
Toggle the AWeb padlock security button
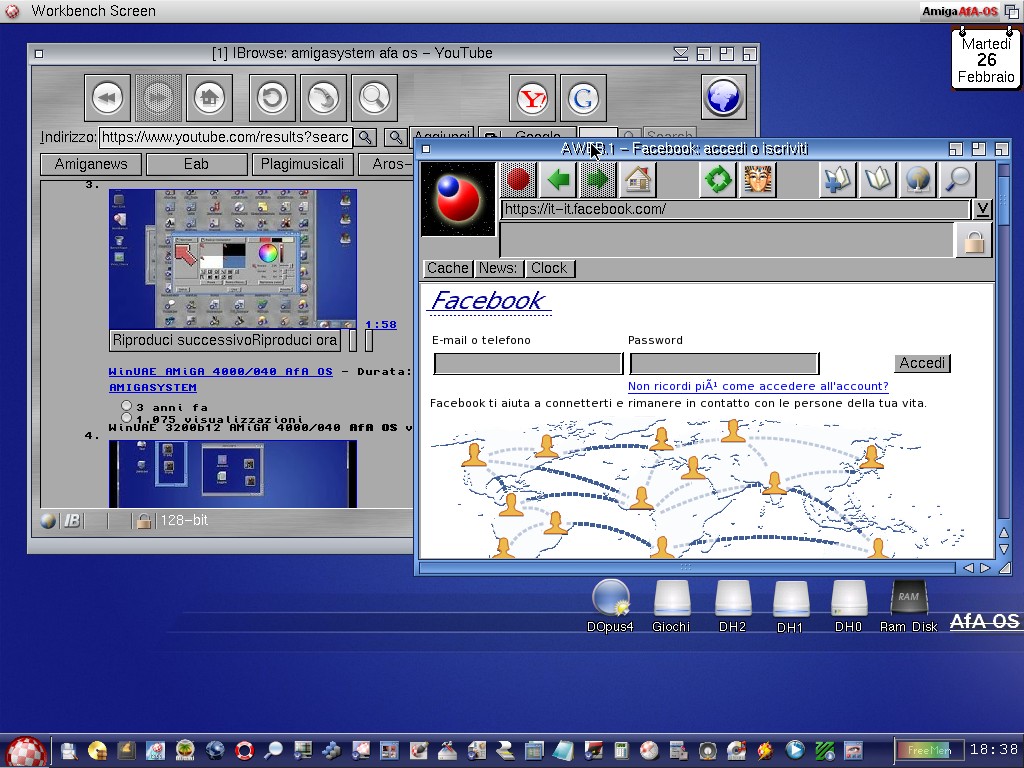973,241
